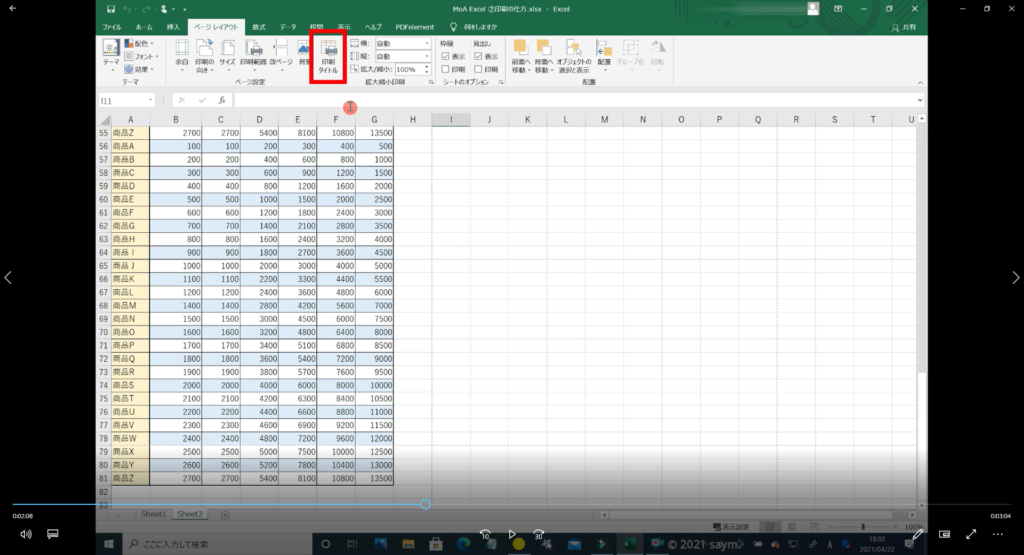This screenshot has height=555, width=1024.
Task: Open the Name Box dropdown arrow
Action: [150, 100]
